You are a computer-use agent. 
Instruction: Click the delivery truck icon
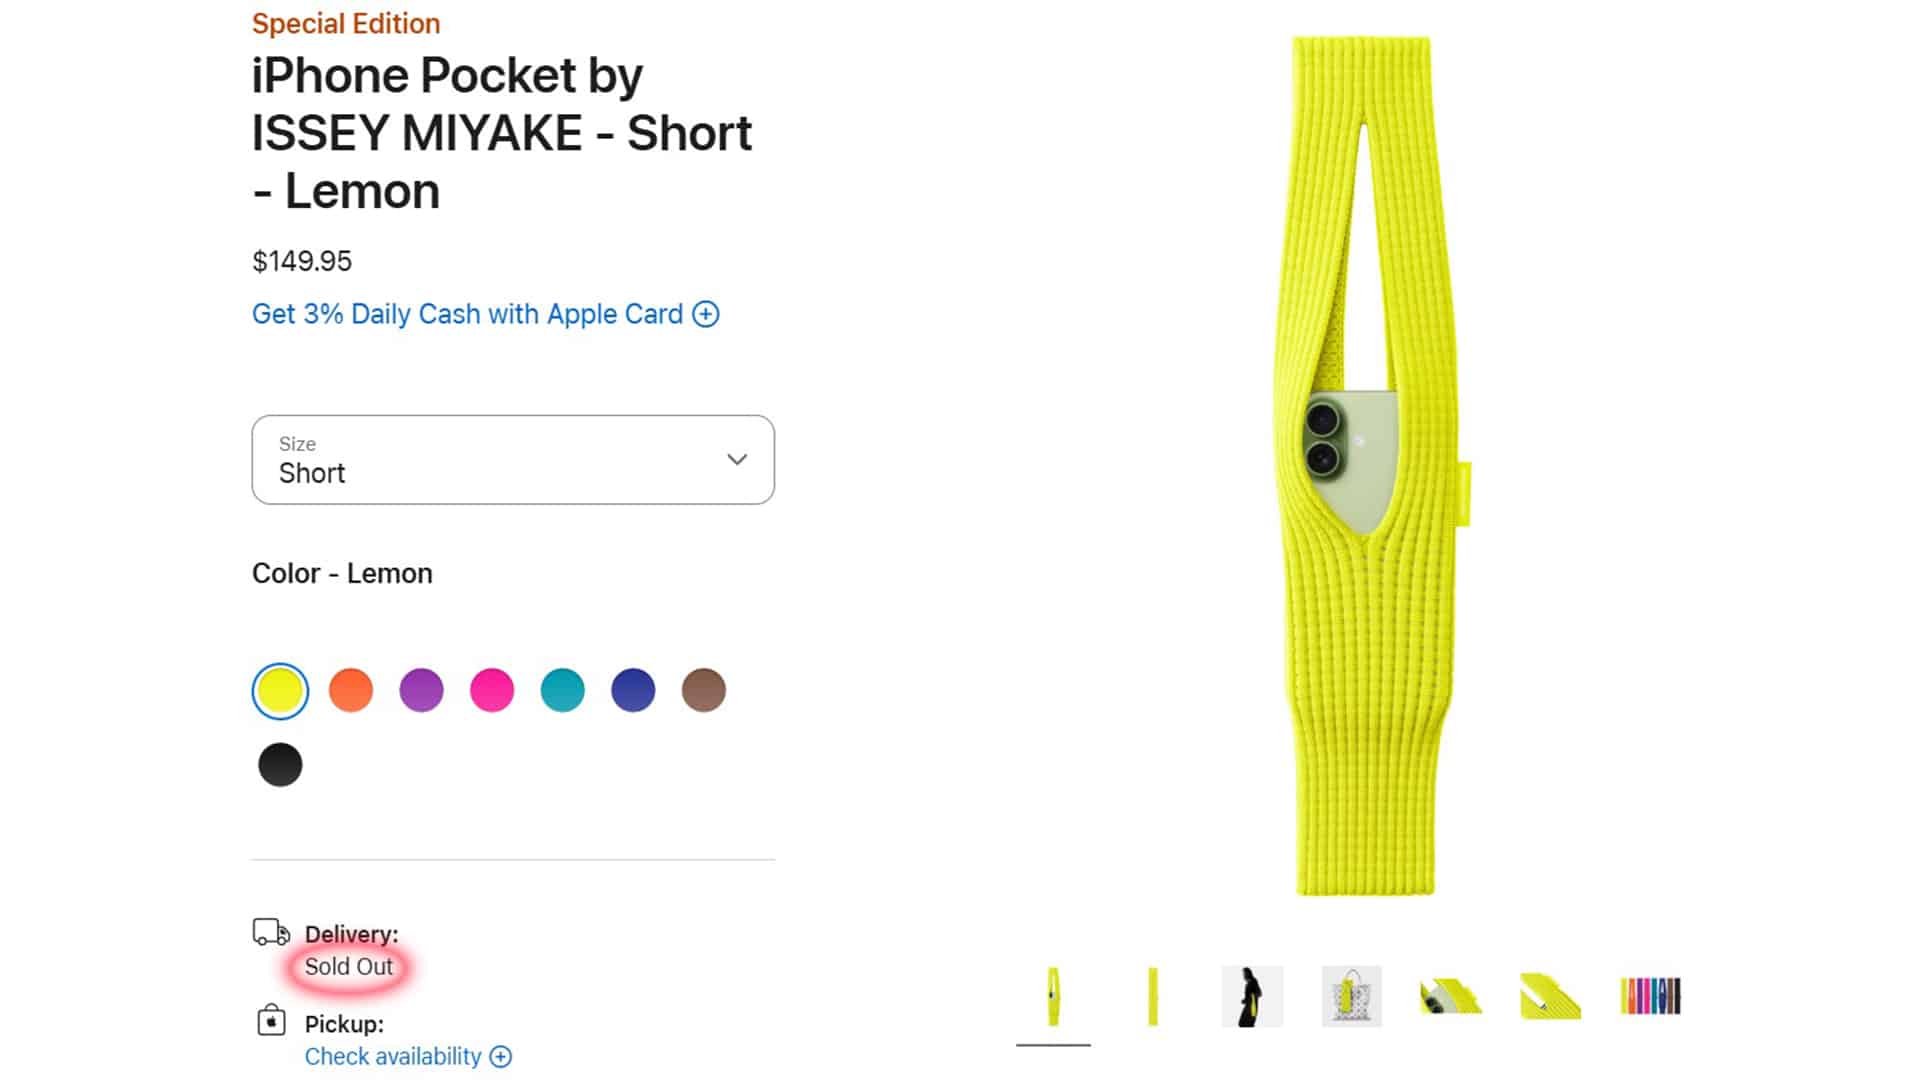tap(271, 932)
